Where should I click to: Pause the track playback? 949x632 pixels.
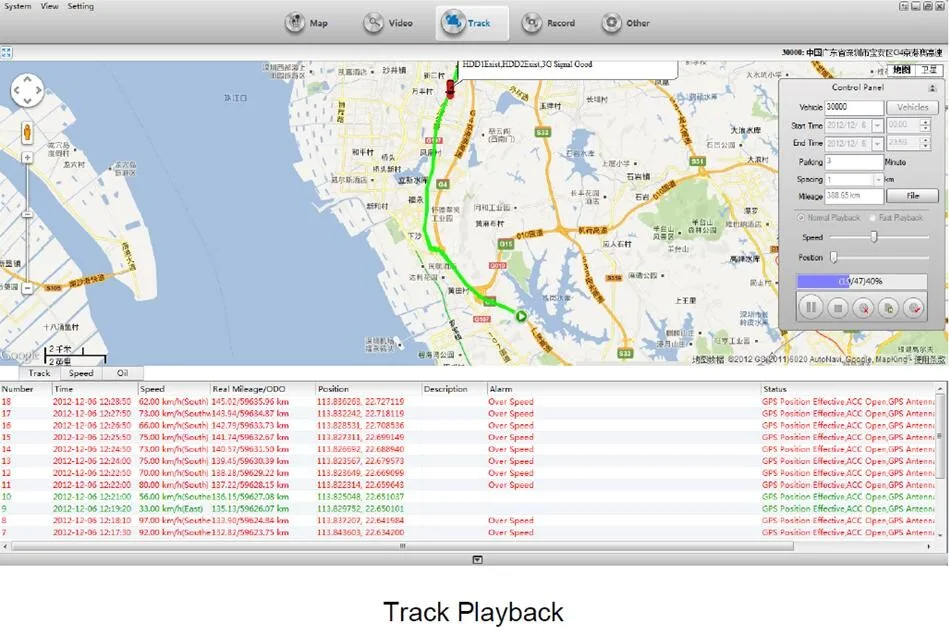[x=812, y=308]
